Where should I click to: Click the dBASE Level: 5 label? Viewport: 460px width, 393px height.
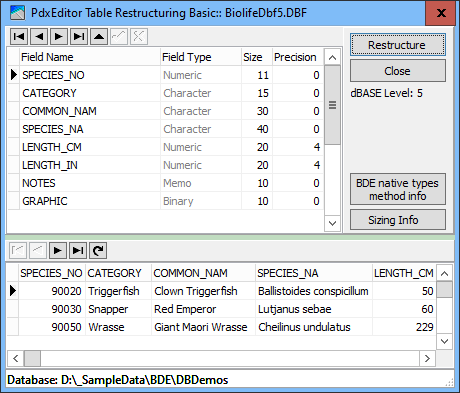point(386,93)
